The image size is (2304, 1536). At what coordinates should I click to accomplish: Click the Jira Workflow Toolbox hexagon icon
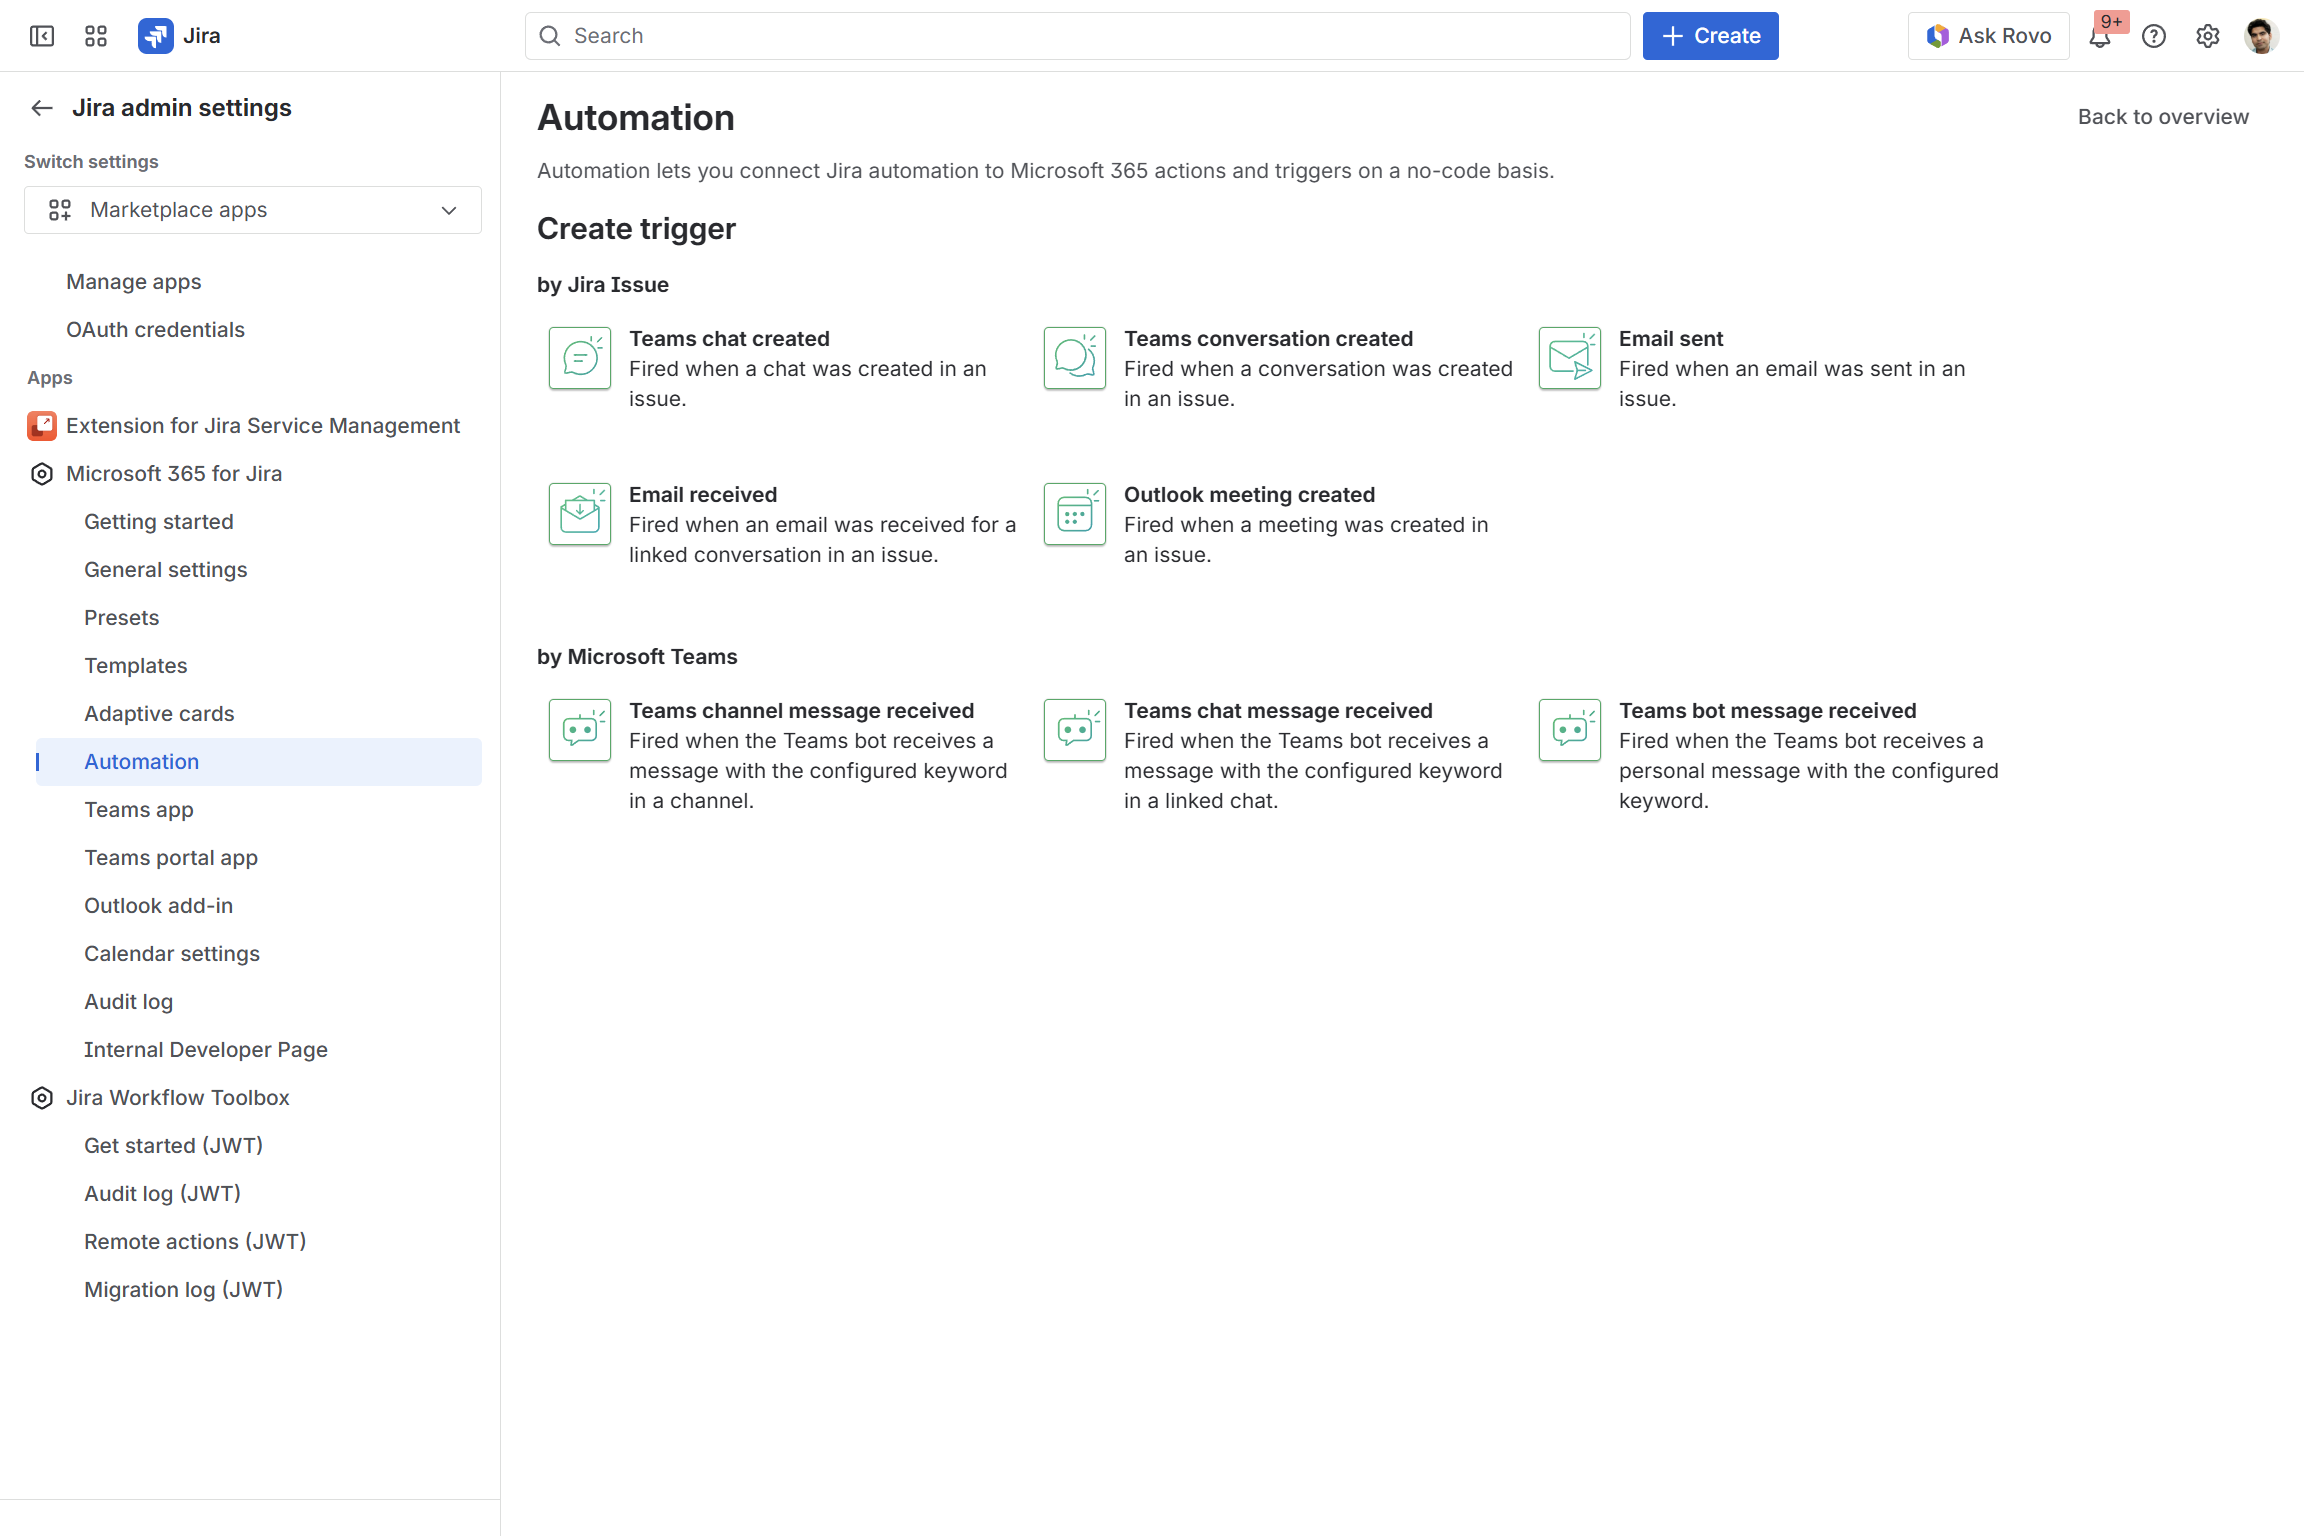(42, 1098)
